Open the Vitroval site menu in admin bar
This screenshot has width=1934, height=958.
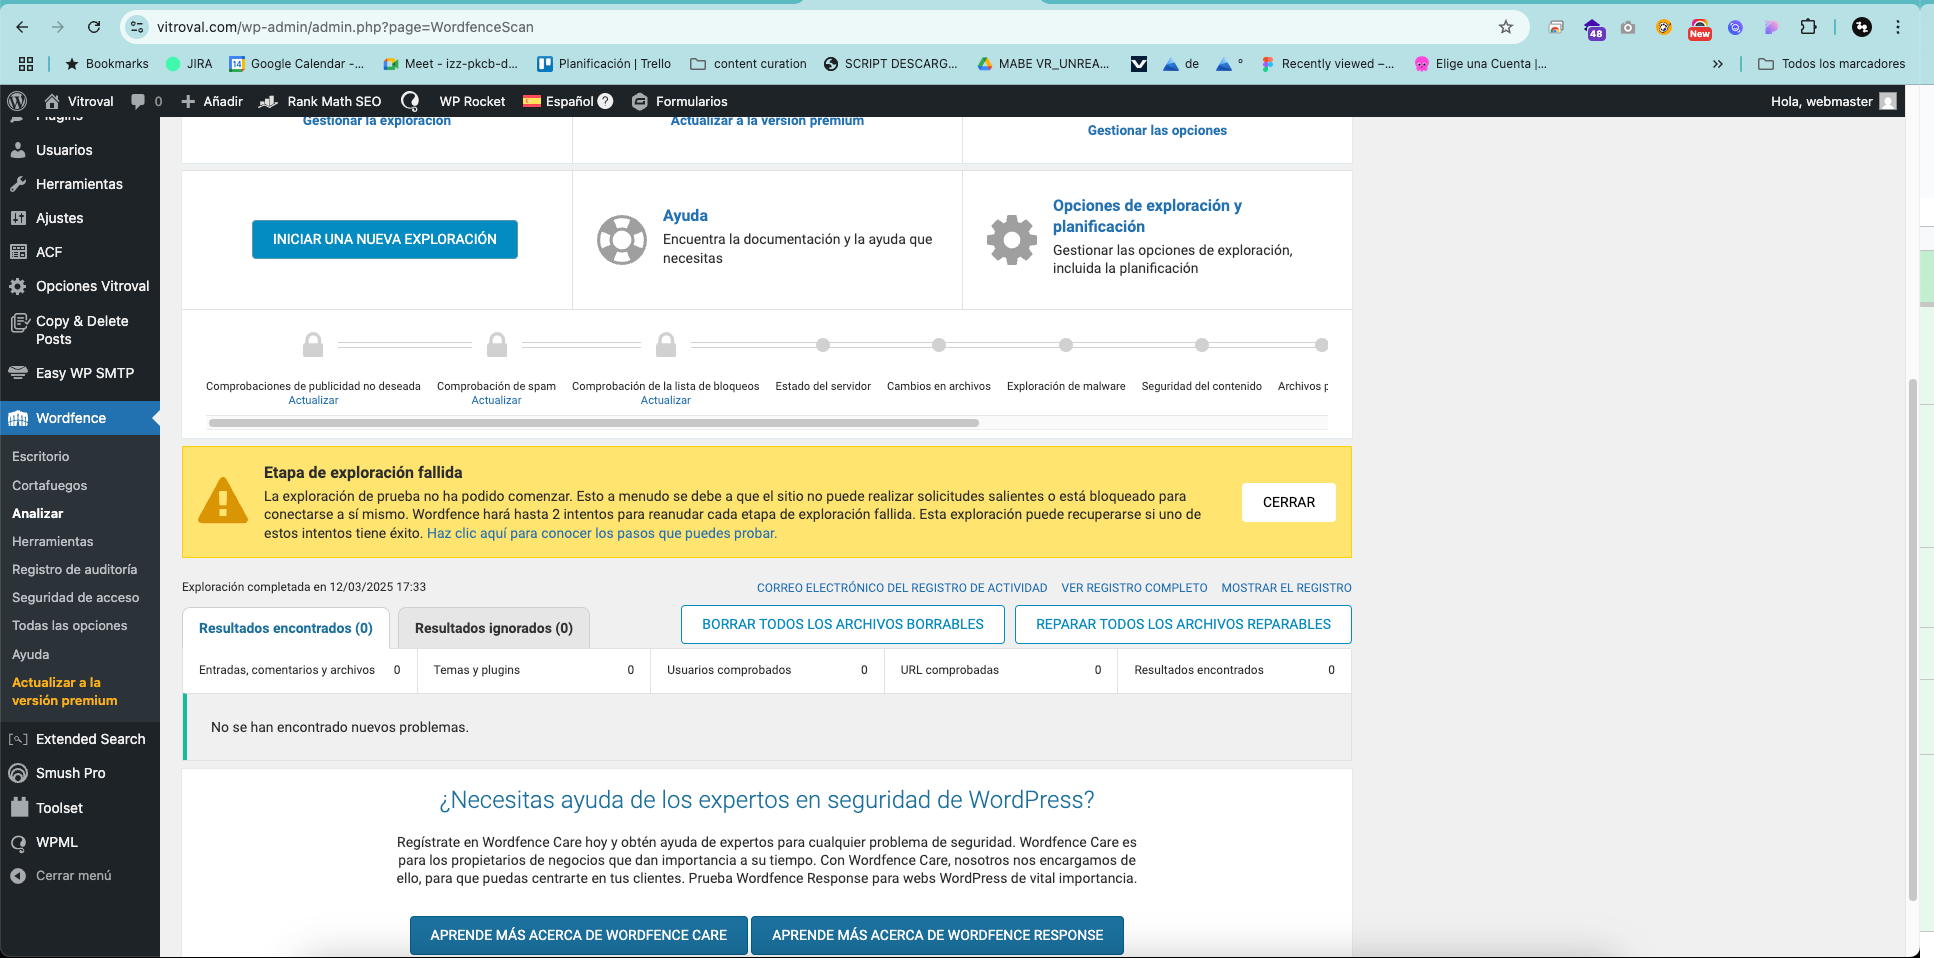pos(79,101)
